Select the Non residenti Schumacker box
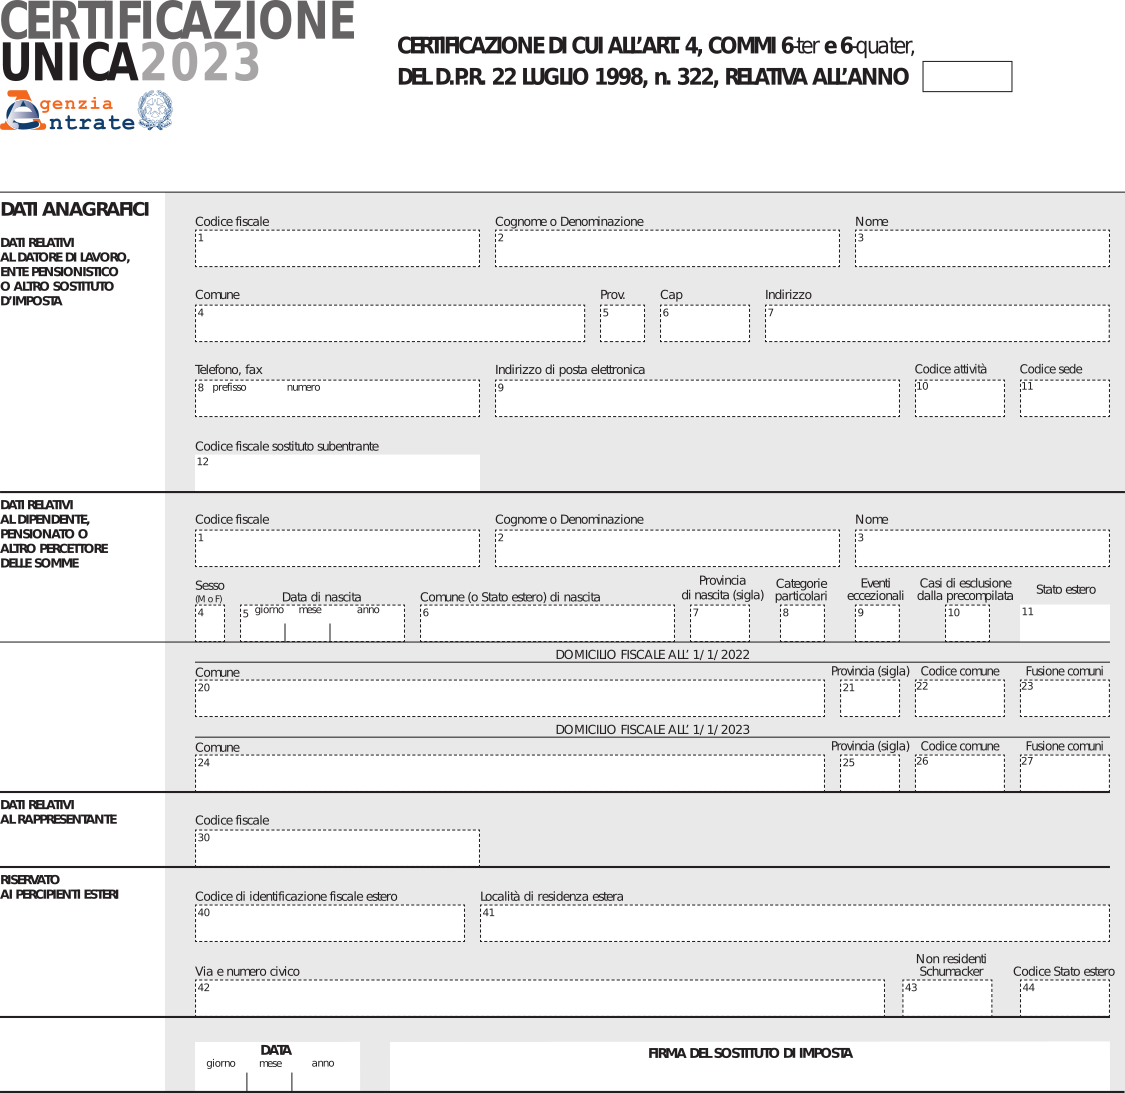Image resolution: width=1125 pixels, height=1093 pixels. (947, 998)
